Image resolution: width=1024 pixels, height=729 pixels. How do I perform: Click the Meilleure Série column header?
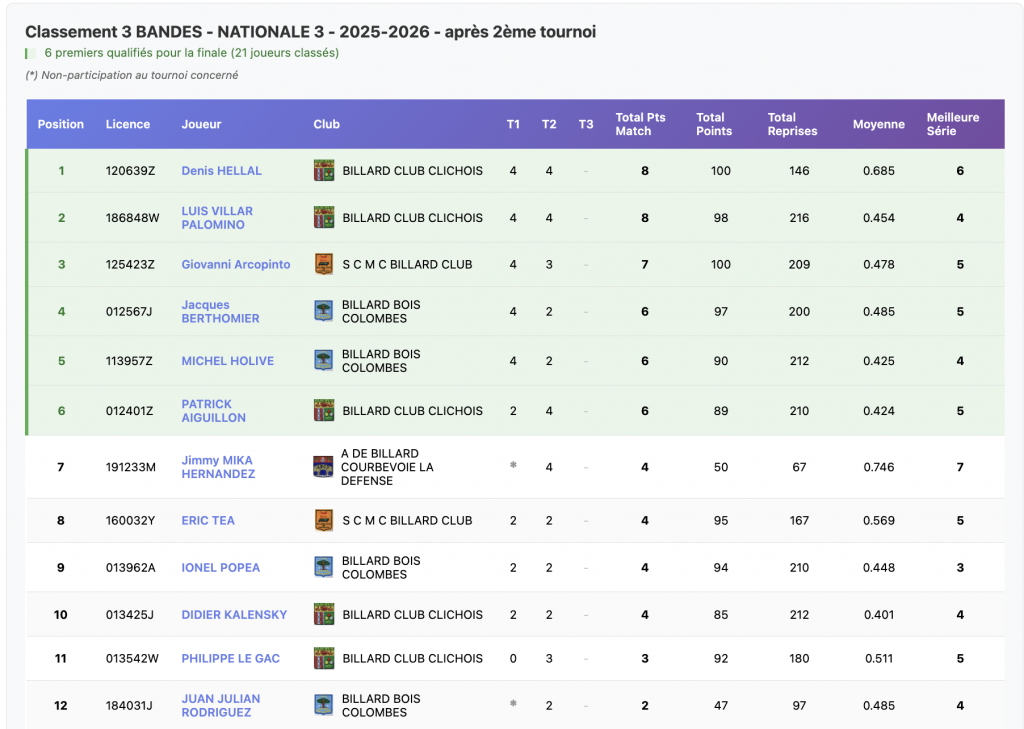tap(952, 124)
